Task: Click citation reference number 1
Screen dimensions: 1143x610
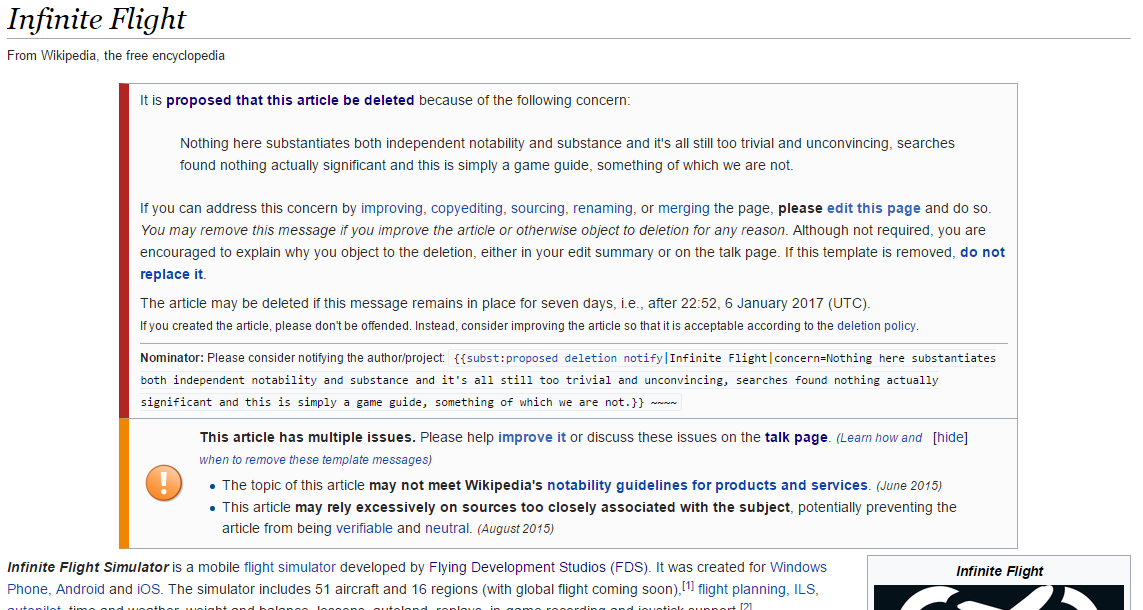Action: pos(687,585)
